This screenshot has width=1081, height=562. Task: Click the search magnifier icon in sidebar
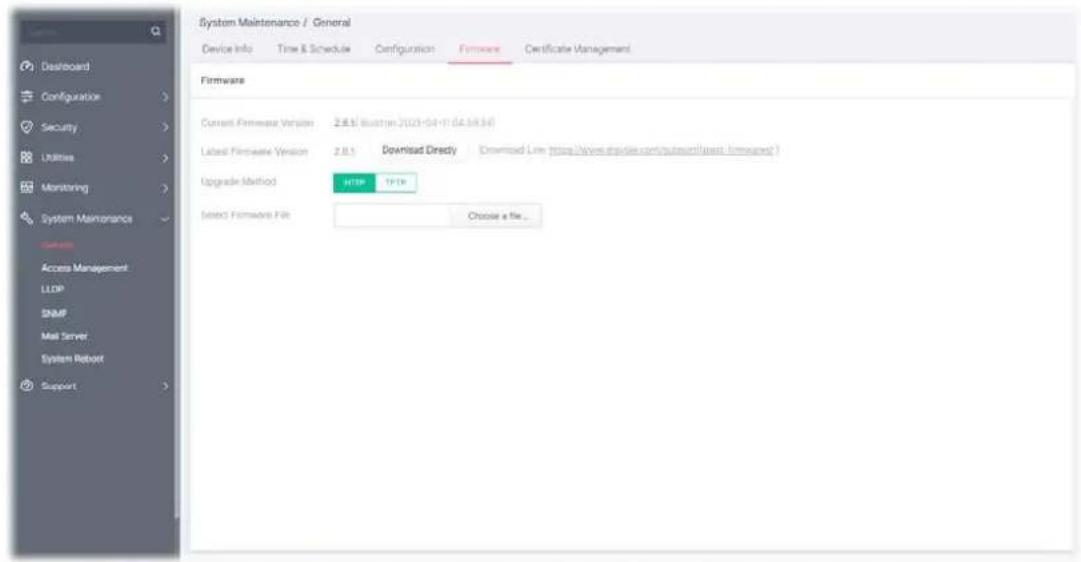point(156,31)
